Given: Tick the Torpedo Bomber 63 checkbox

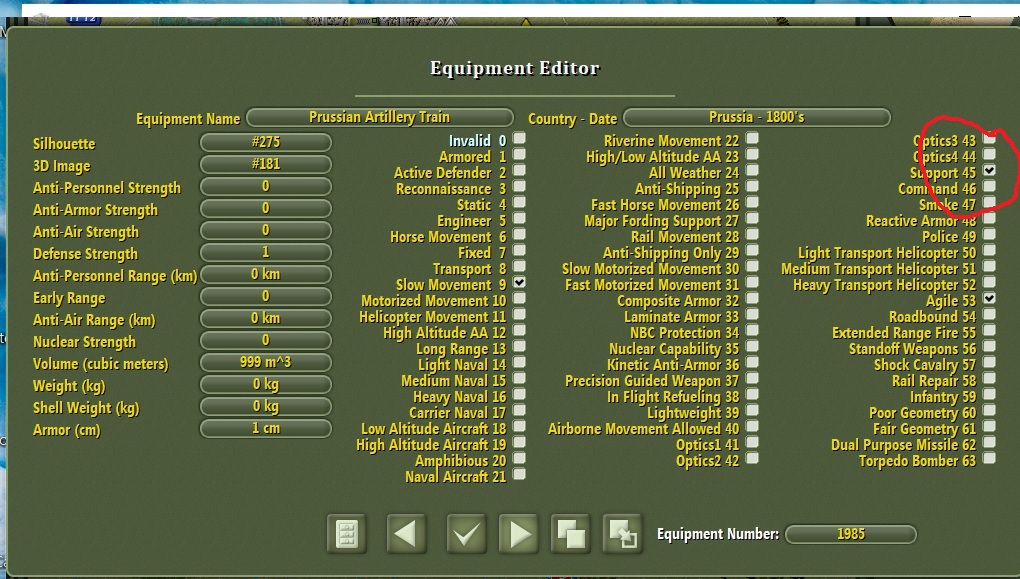Looking at the screenshot, I should [x=989, y=459].
